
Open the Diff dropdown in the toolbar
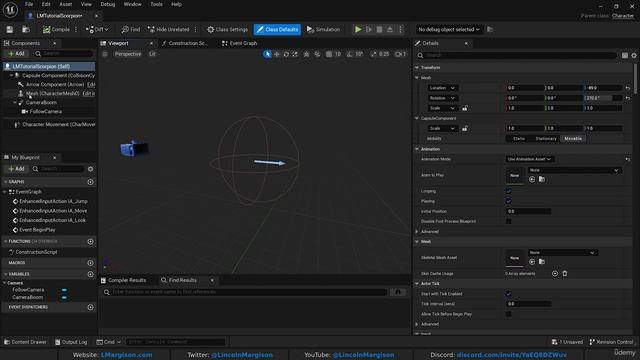[x=97, y=29]
